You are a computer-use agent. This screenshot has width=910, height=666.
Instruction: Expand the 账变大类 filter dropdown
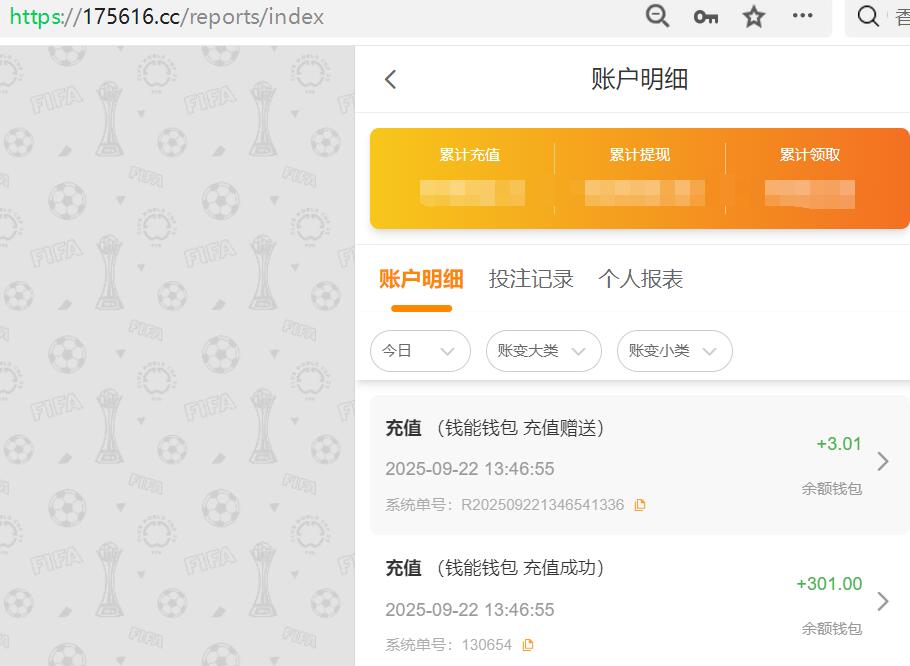point(543,351)
